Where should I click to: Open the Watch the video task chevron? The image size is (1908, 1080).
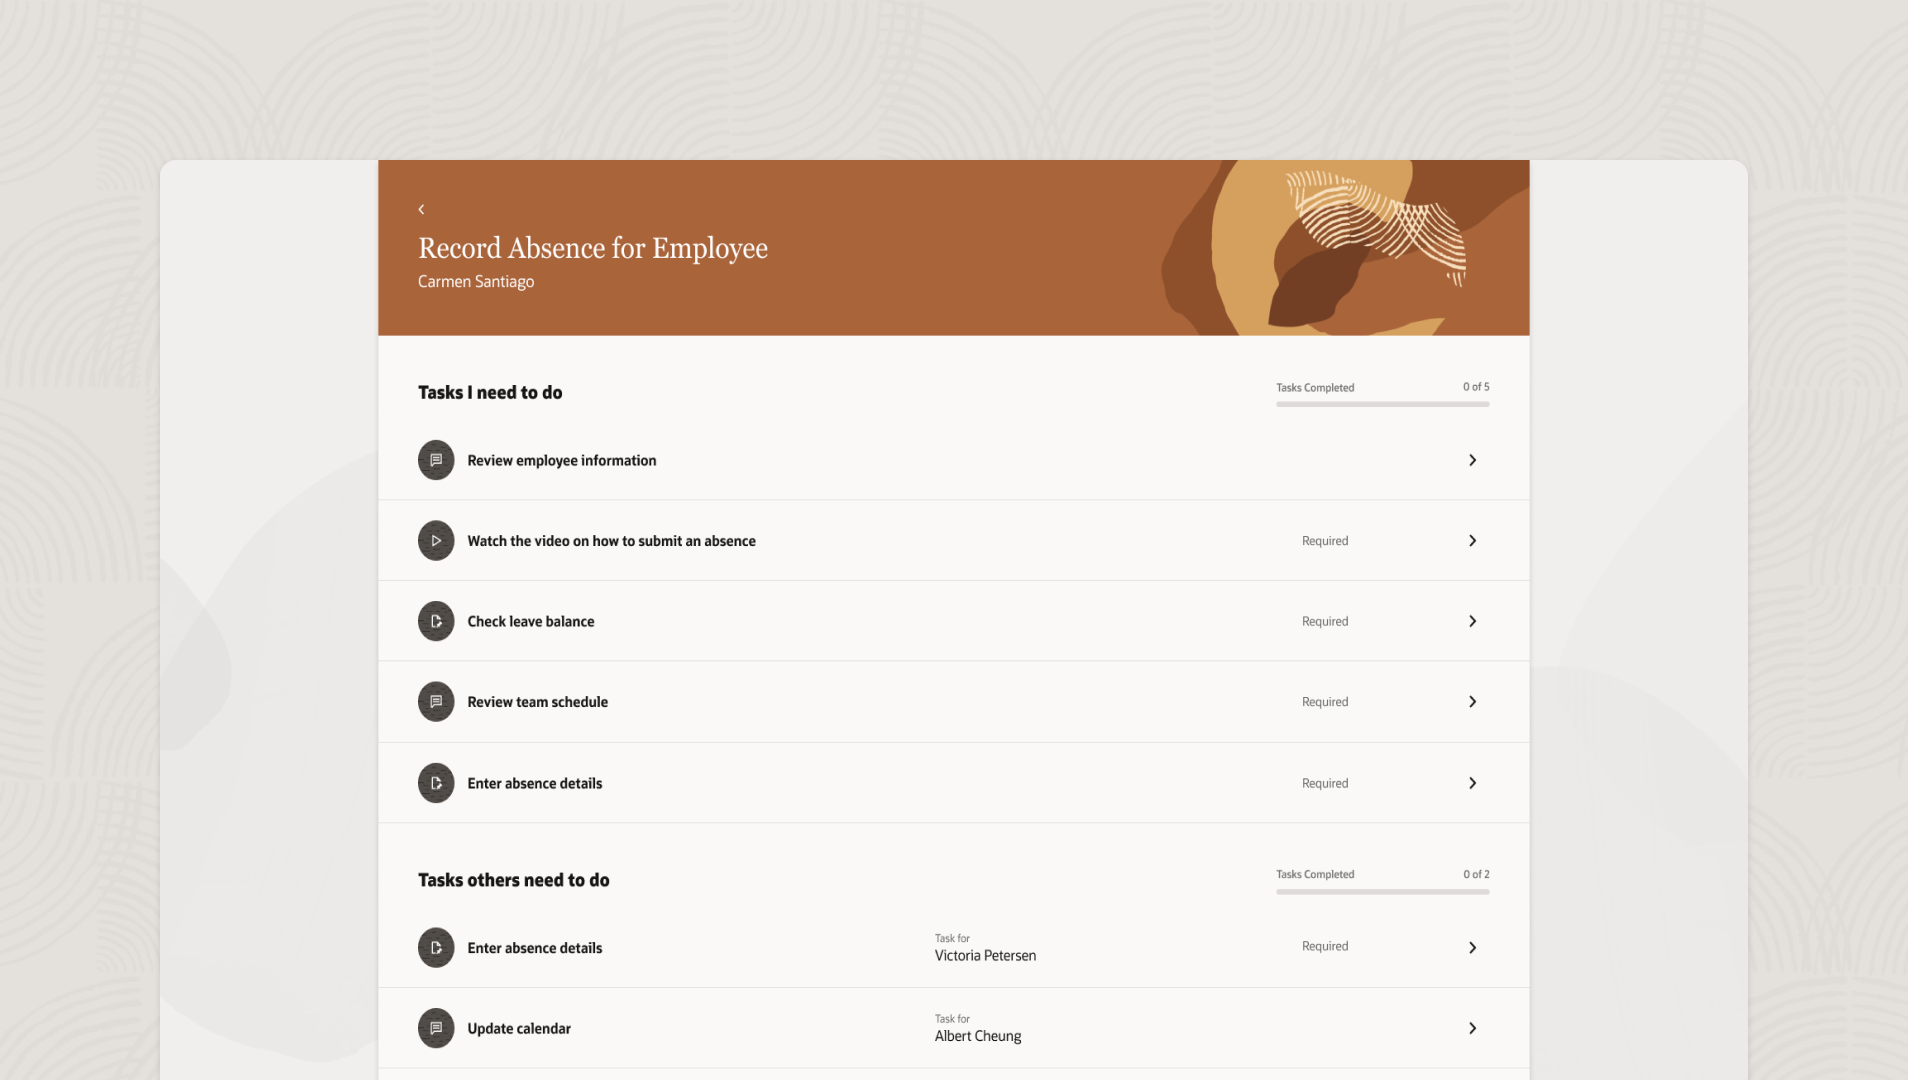click(1472, 541)
